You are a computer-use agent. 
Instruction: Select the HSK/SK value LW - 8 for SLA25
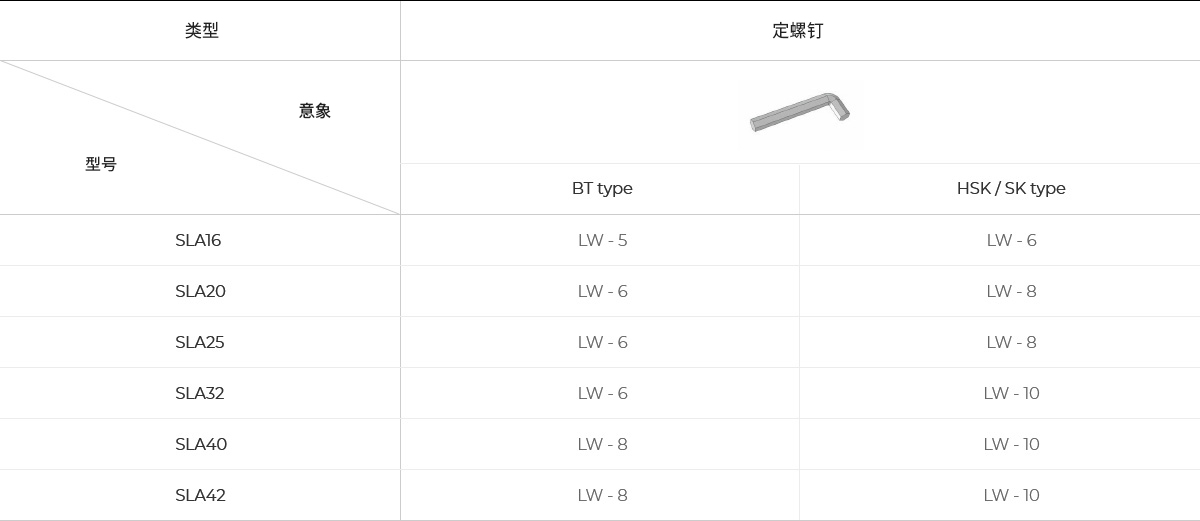1011,342
